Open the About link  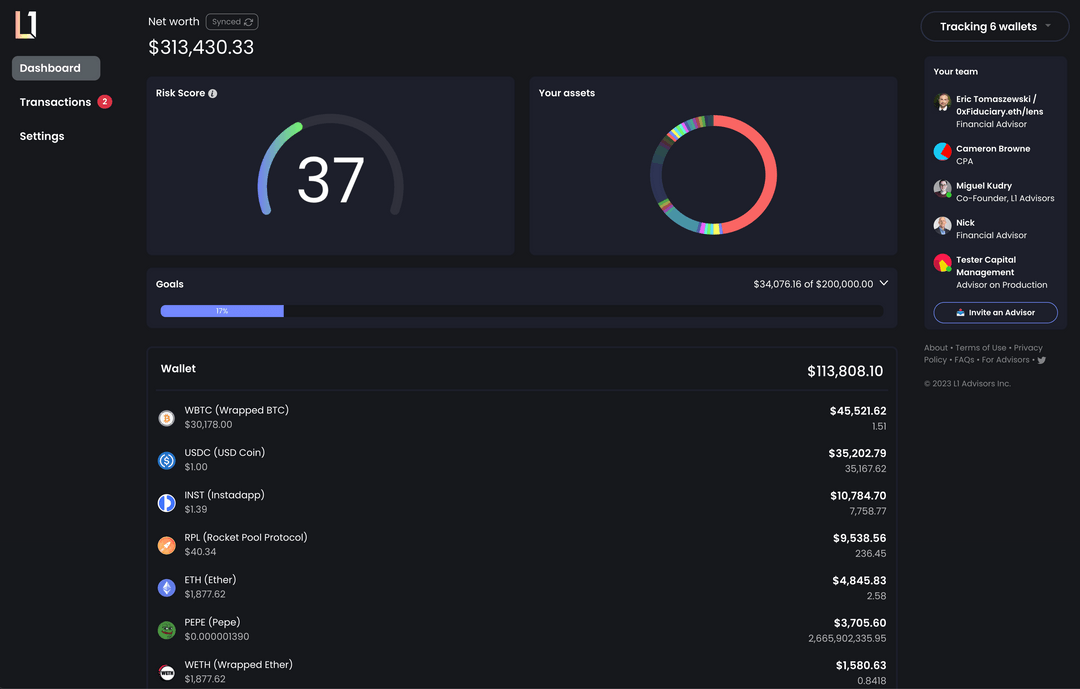(x=935, y=348)
